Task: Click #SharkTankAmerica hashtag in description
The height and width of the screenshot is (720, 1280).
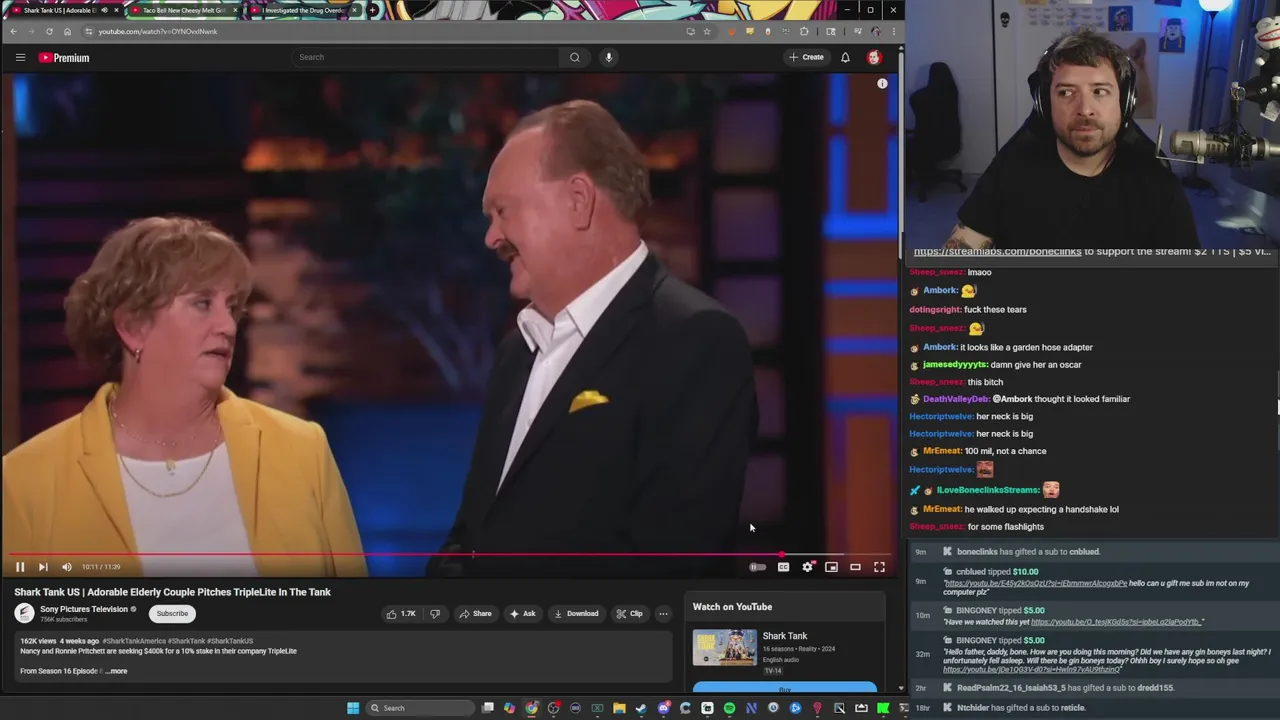Action: (x=134, y=641)
